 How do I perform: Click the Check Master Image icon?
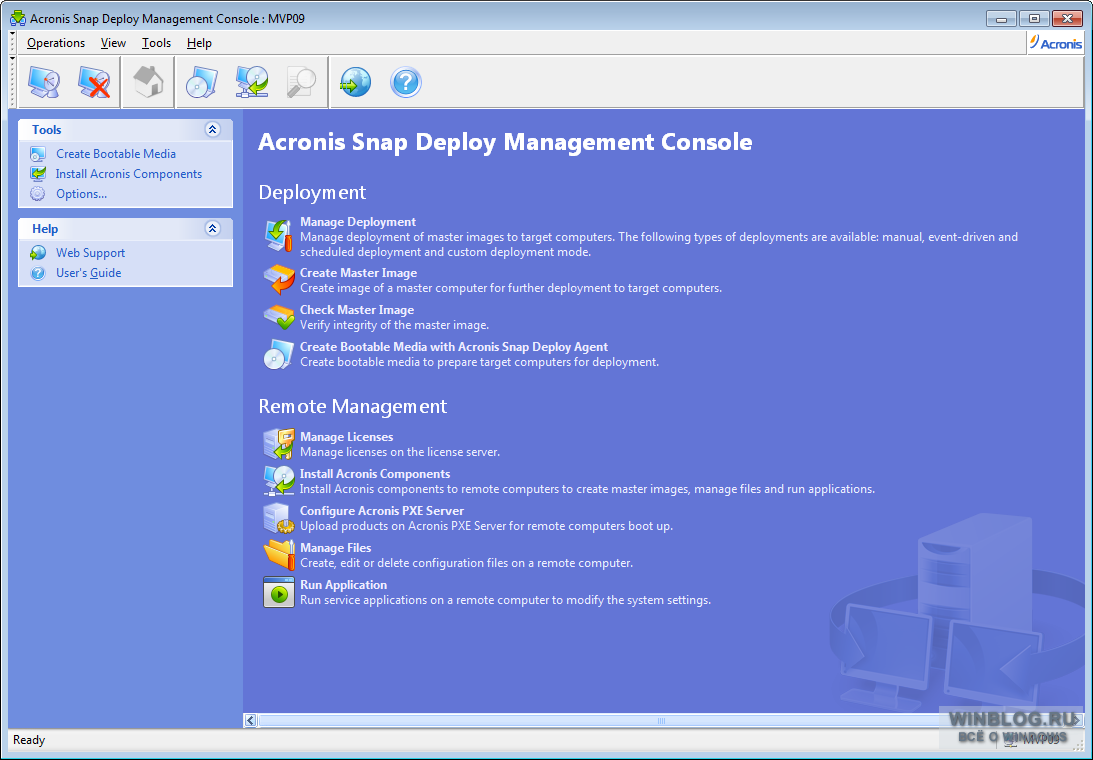point(279,317)
